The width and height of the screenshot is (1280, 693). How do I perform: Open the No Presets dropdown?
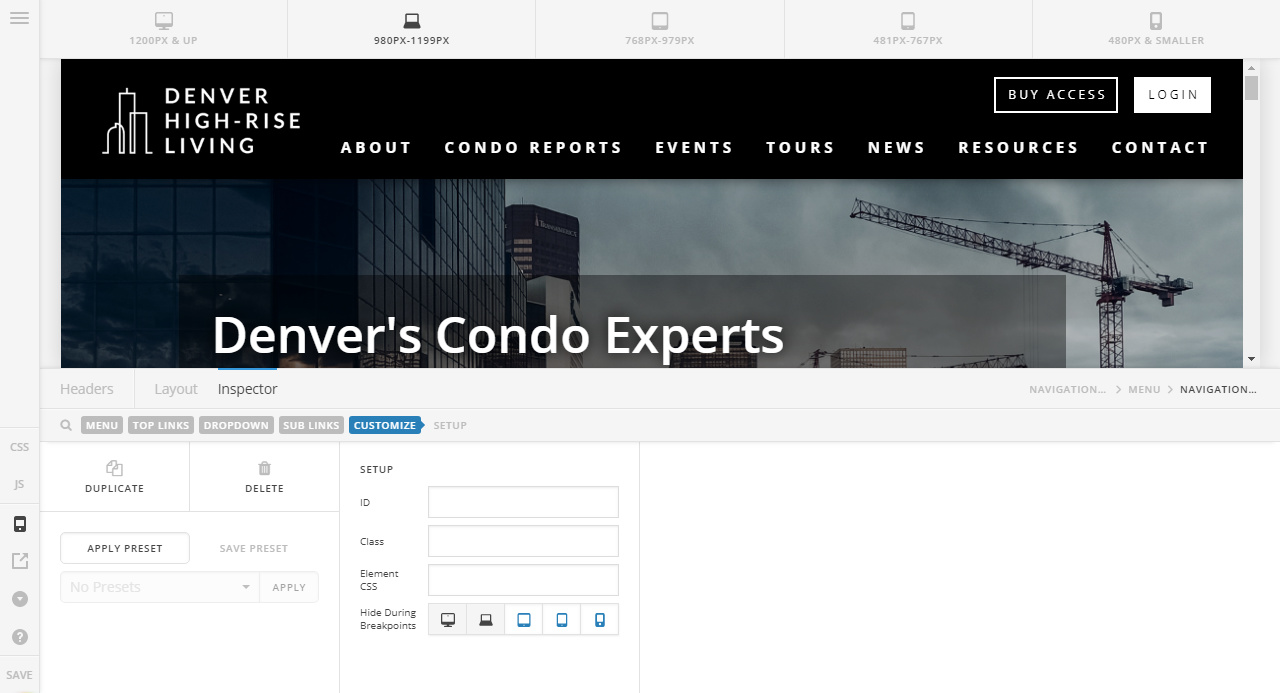(x=160, y=587)
